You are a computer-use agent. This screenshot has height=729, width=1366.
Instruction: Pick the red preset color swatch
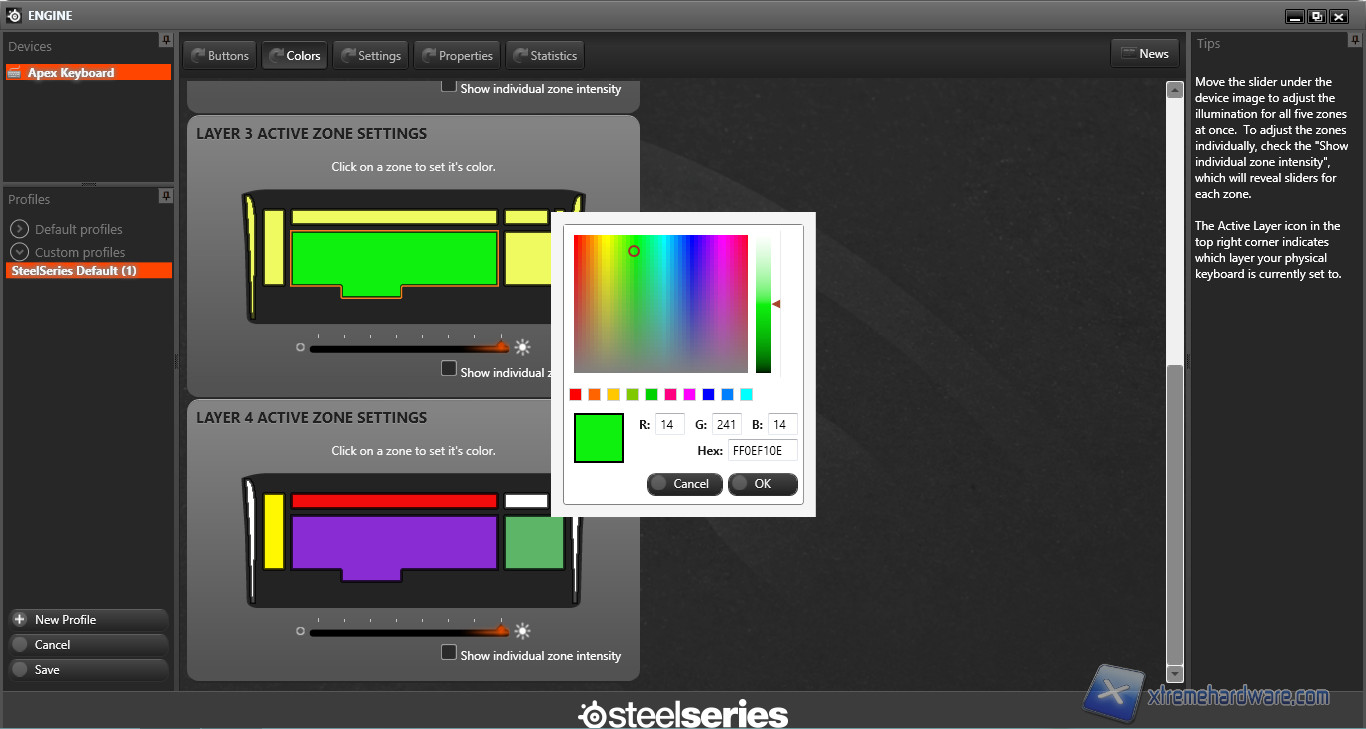click(x=575, y=395)
